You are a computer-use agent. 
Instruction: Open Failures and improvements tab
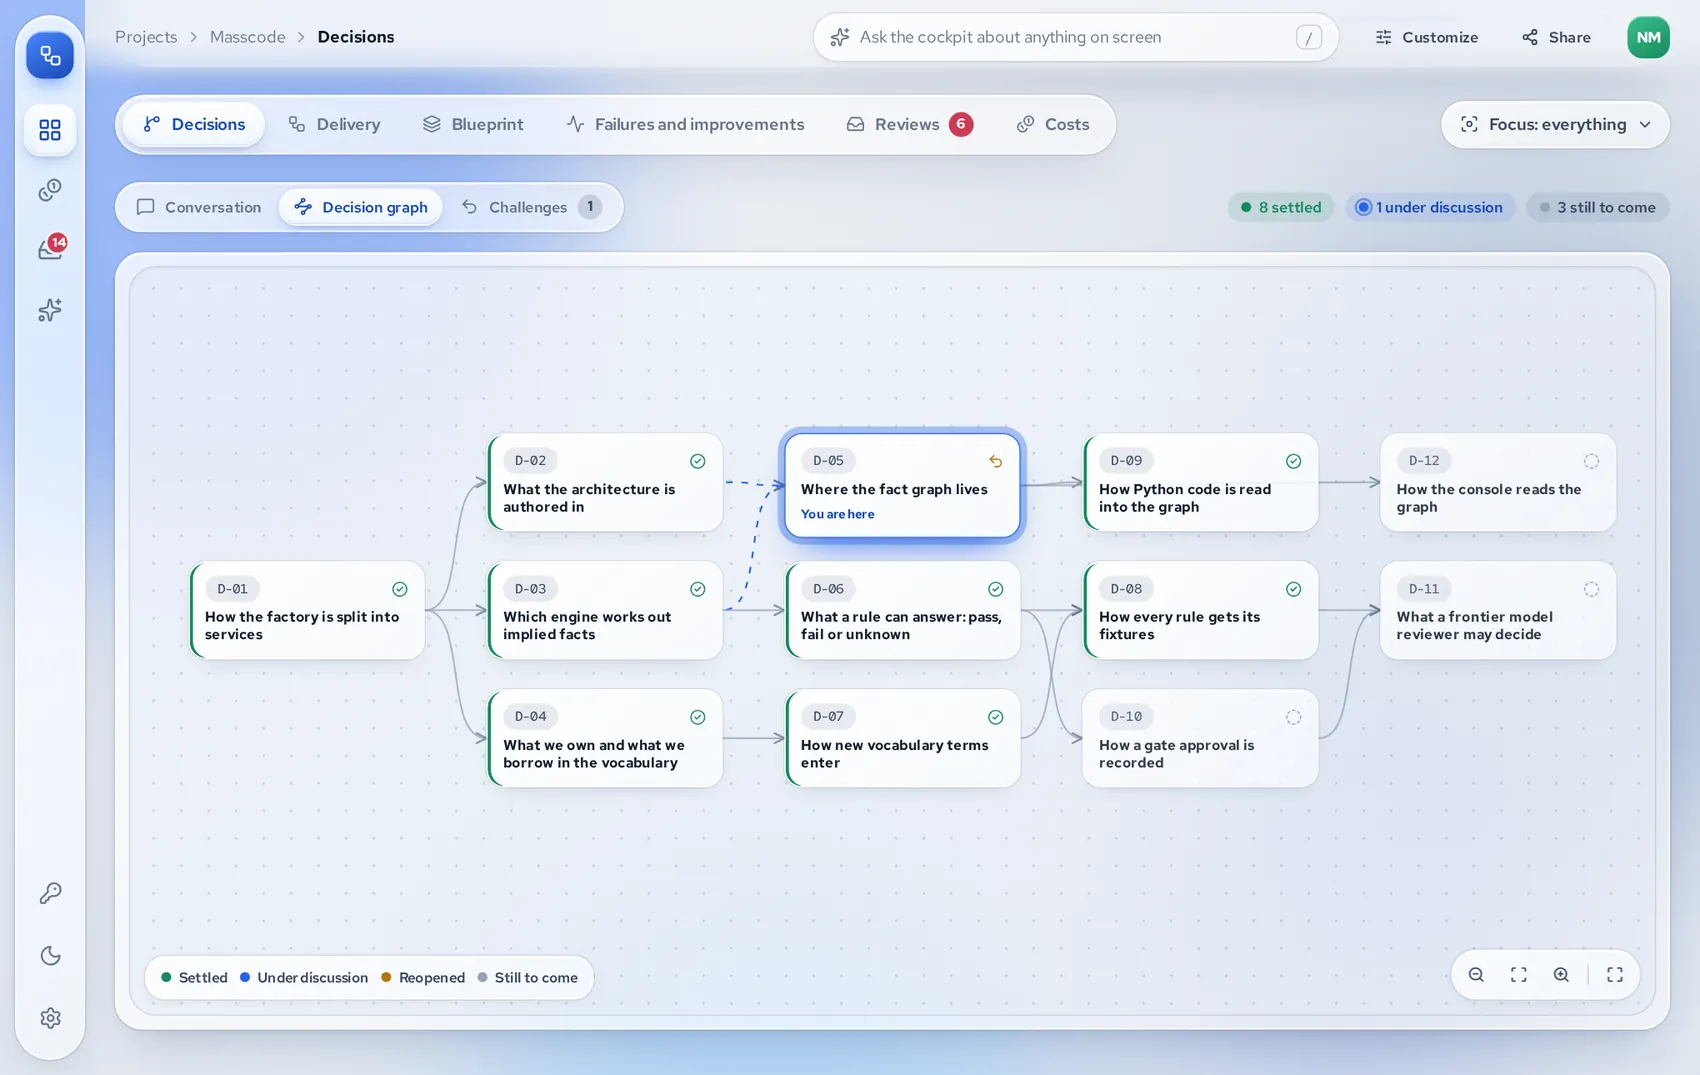tap(685, 124)
